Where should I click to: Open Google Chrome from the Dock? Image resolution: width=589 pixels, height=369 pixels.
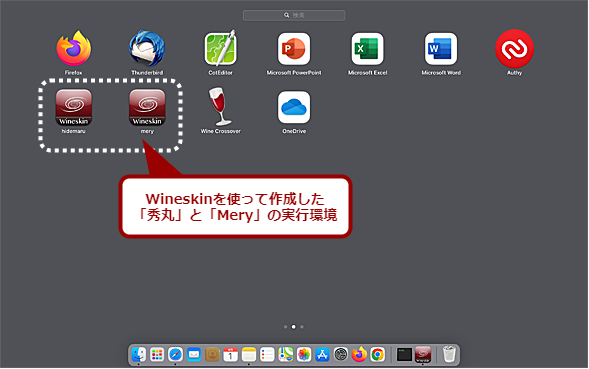click(x=378, y=354)
